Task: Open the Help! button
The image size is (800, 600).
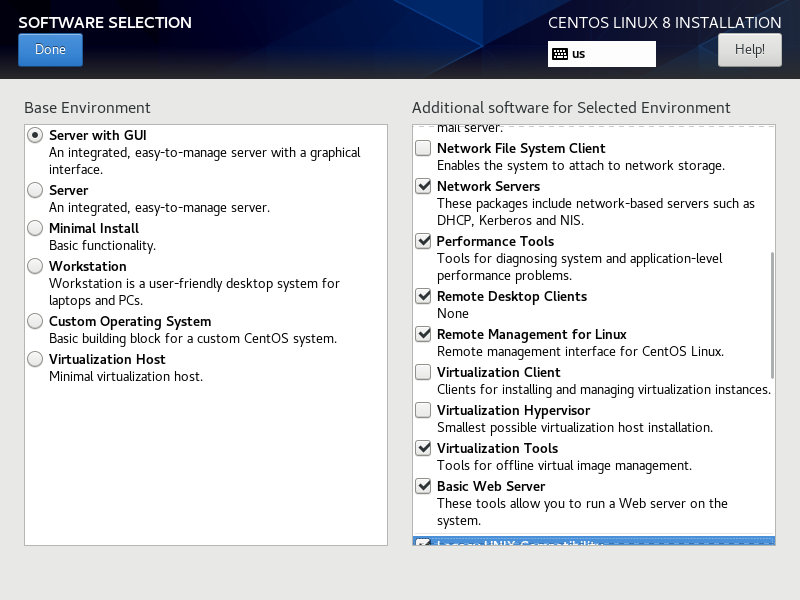Action: coord(749,50)
